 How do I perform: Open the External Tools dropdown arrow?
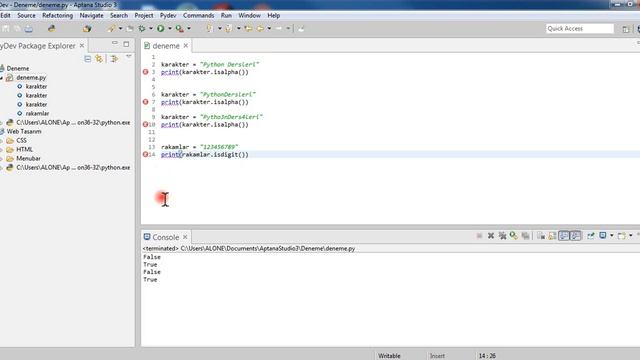pos(189,29)
